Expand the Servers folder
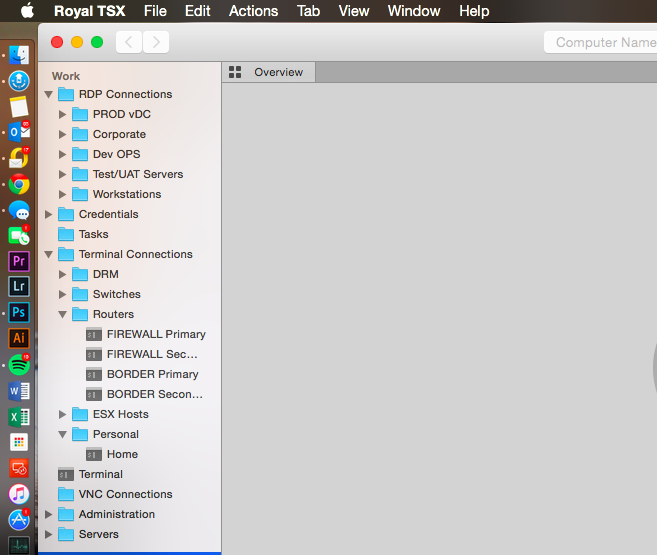Image resolution: width=657 pixels, height=555 pixels. pyautogui.click(x=49, y=534)
